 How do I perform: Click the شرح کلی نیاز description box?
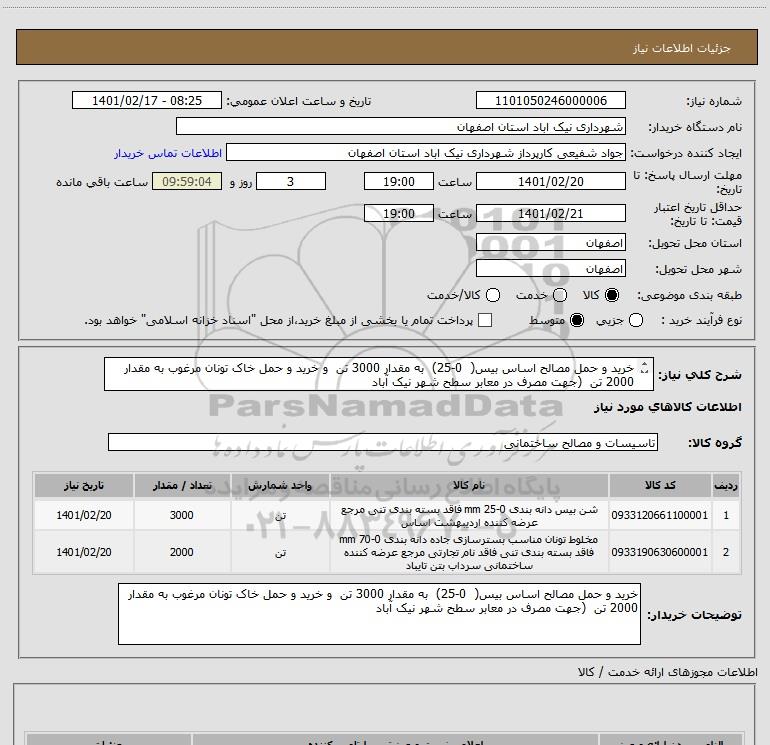(379, 374)
